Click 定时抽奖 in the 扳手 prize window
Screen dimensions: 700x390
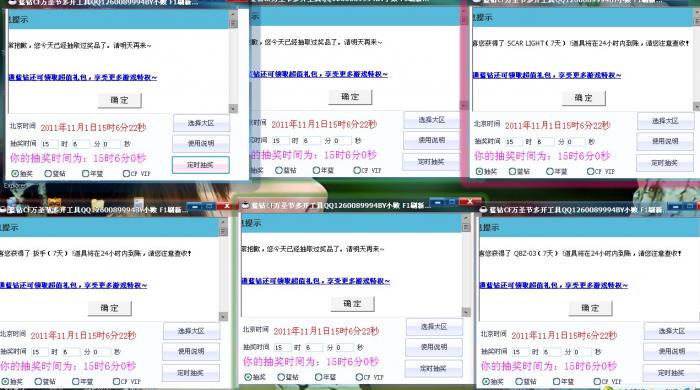pyautogui.click(x=191, y=373)
